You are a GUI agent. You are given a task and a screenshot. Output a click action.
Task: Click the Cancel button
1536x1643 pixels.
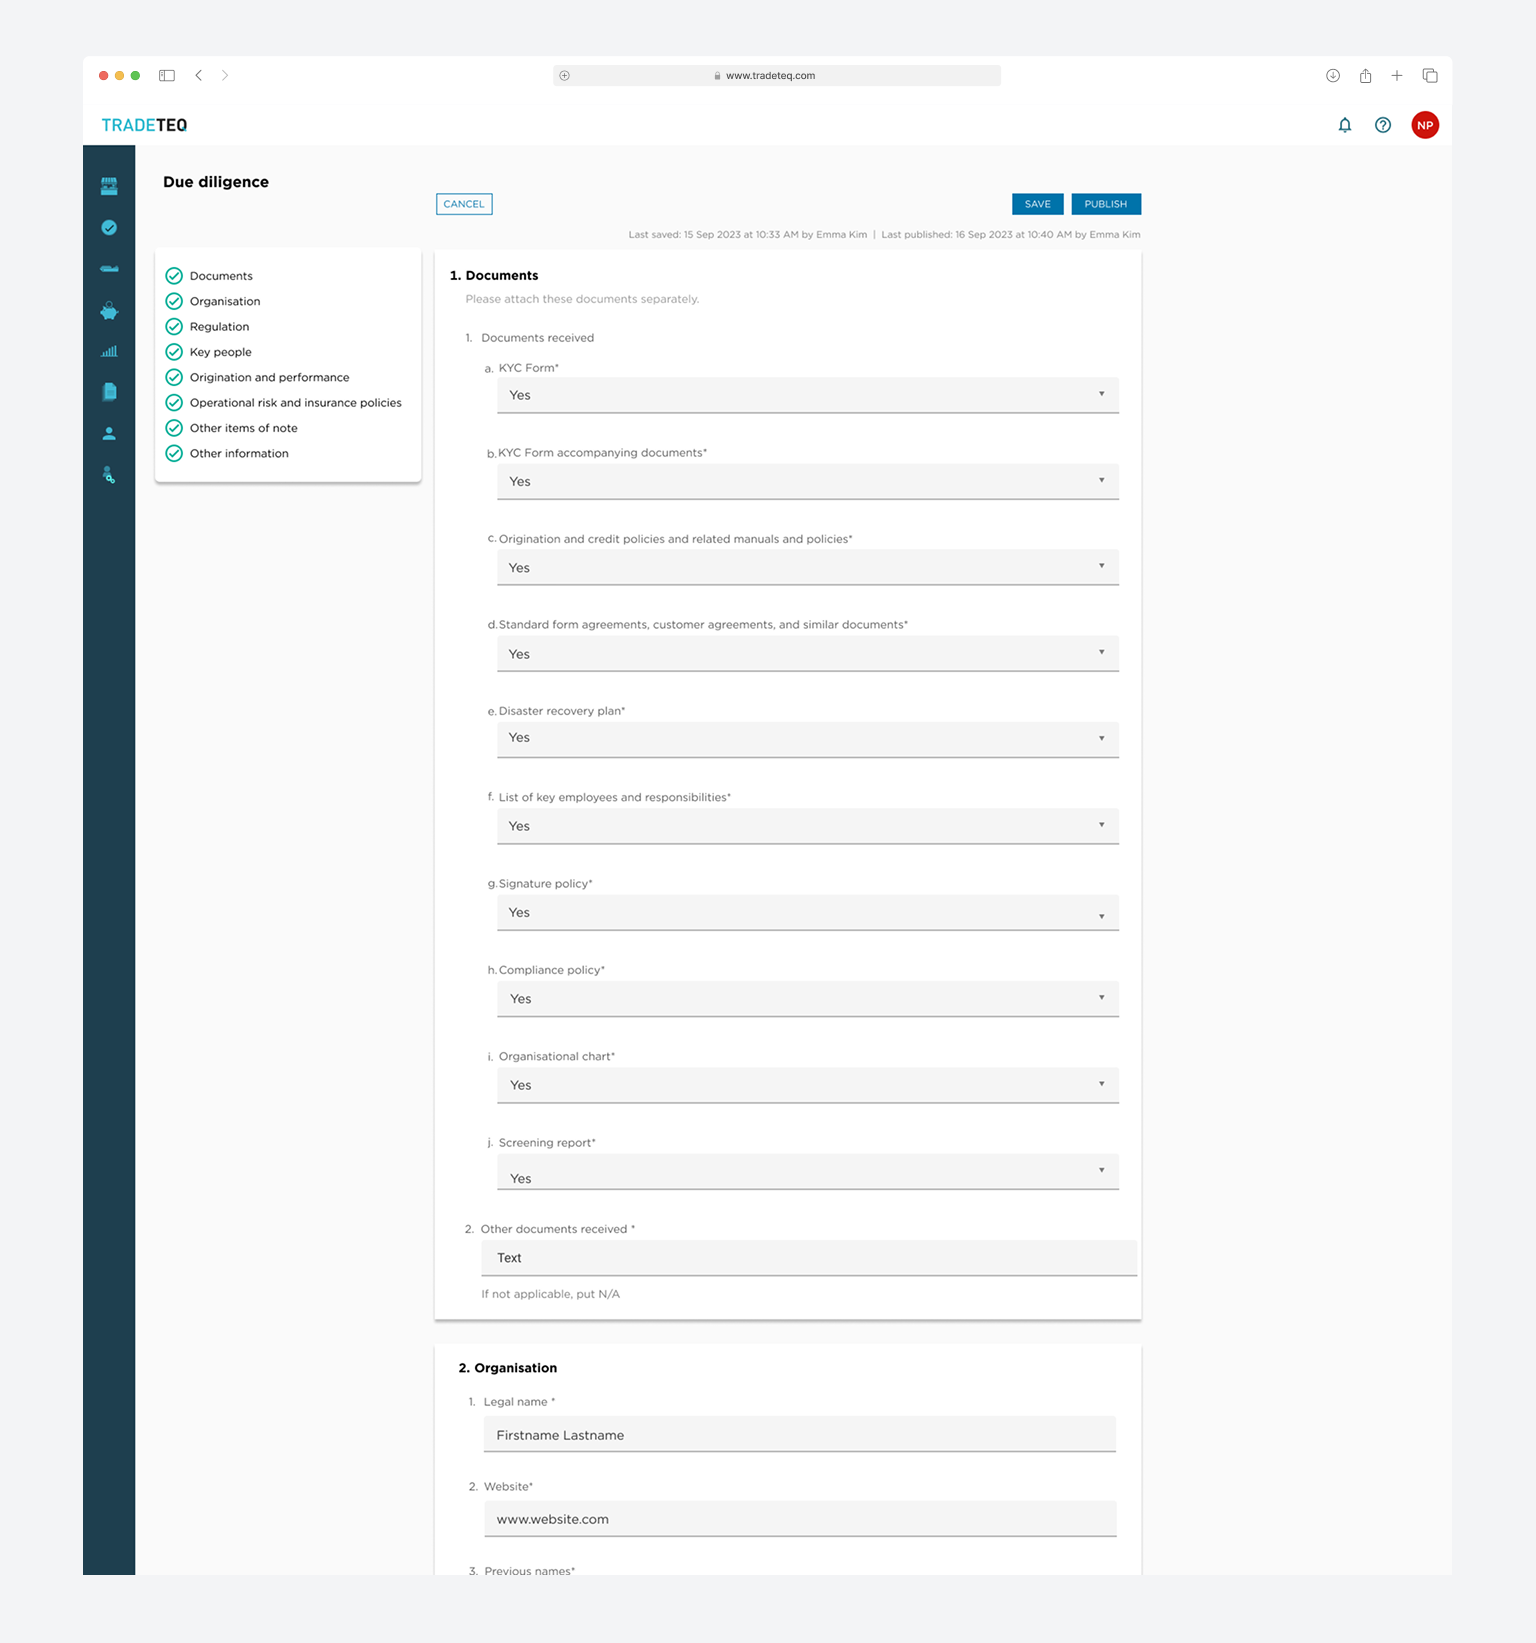click(464, 204)
